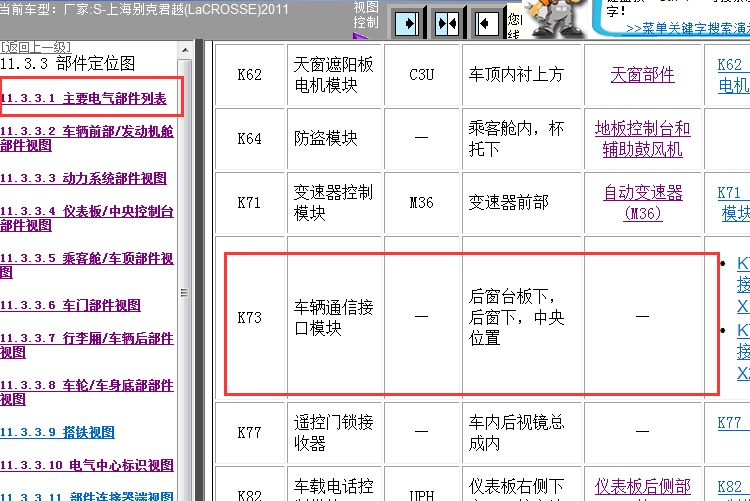
Task: Open 11.3.3.9 搭铁视图
Action: (x=57, y=432)
